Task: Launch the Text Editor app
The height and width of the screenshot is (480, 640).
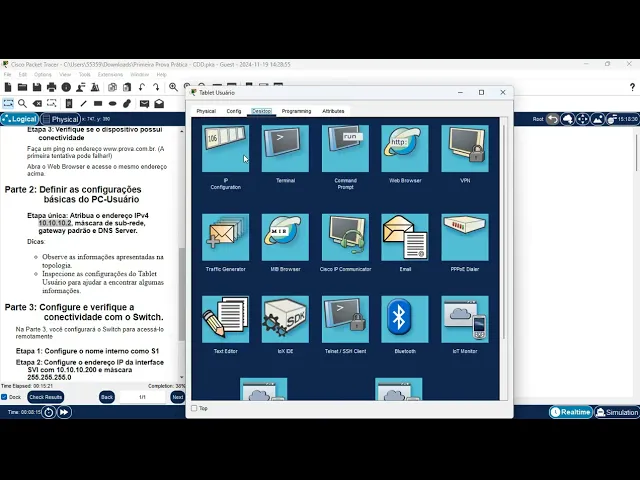Action: coord(225,319)
